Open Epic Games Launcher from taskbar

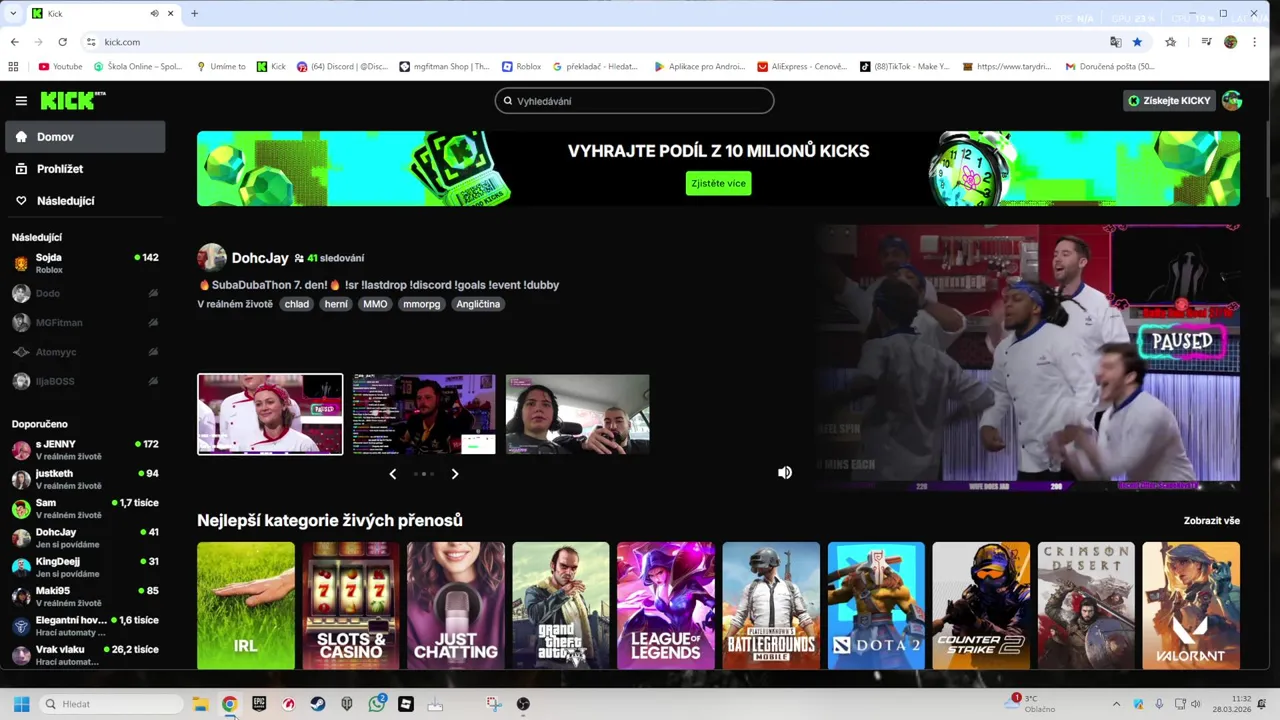click(259, 704)
